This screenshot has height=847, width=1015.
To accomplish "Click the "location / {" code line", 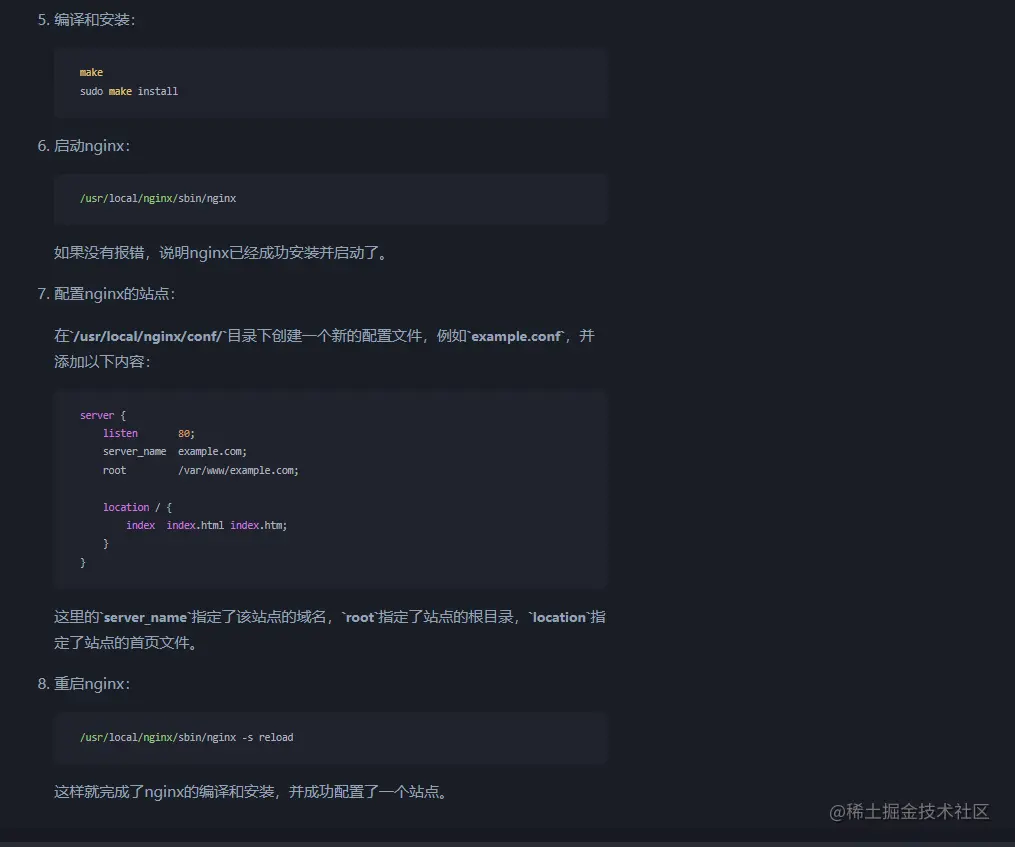I will pos(137,507).
